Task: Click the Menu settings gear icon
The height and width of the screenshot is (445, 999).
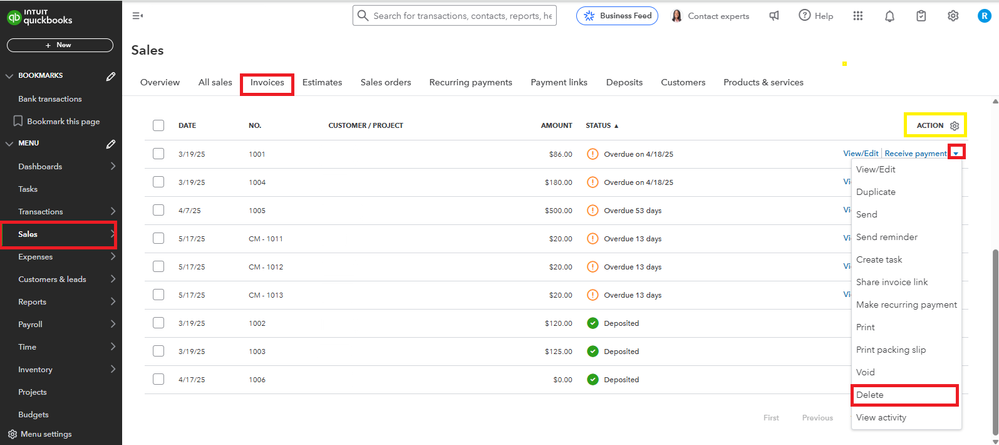Action: 12,434
